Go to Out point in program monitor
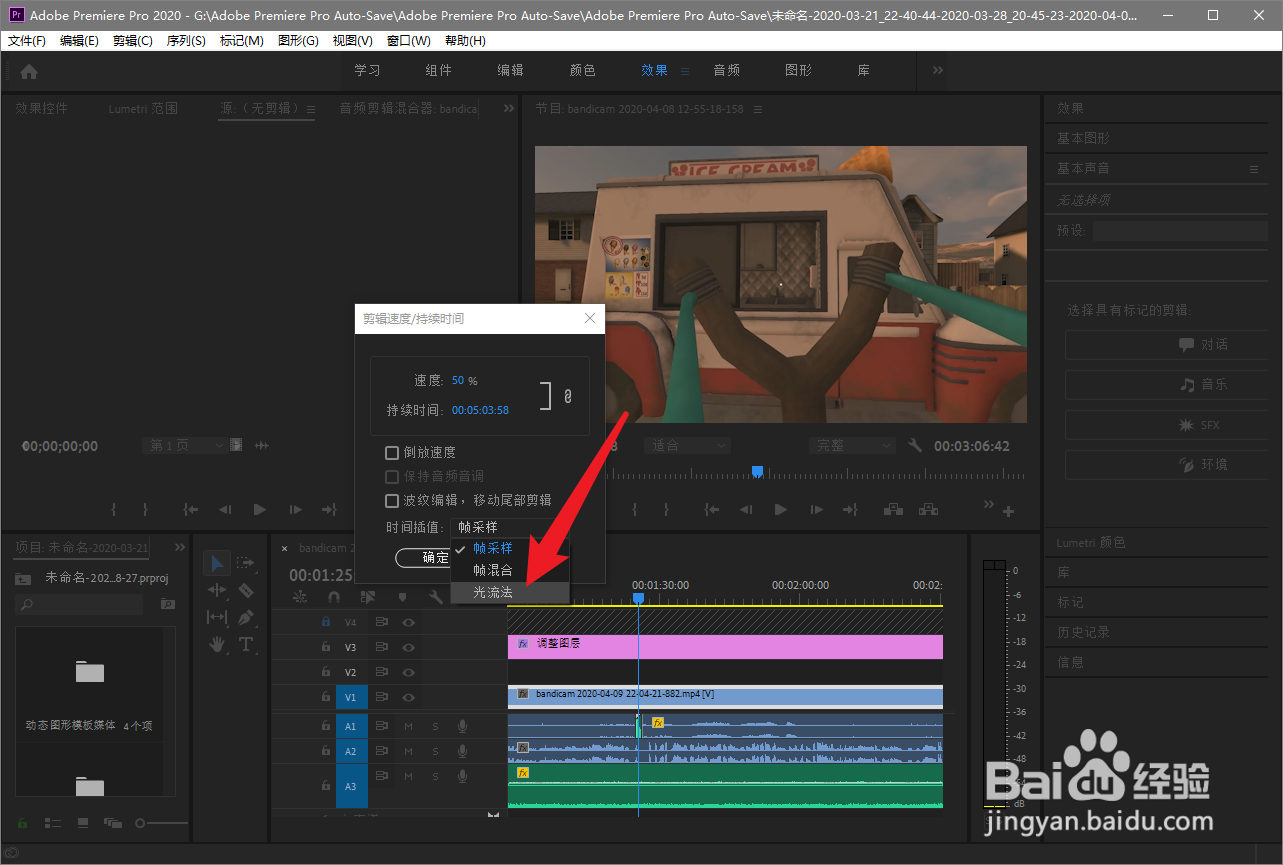 tap(850, 510)
